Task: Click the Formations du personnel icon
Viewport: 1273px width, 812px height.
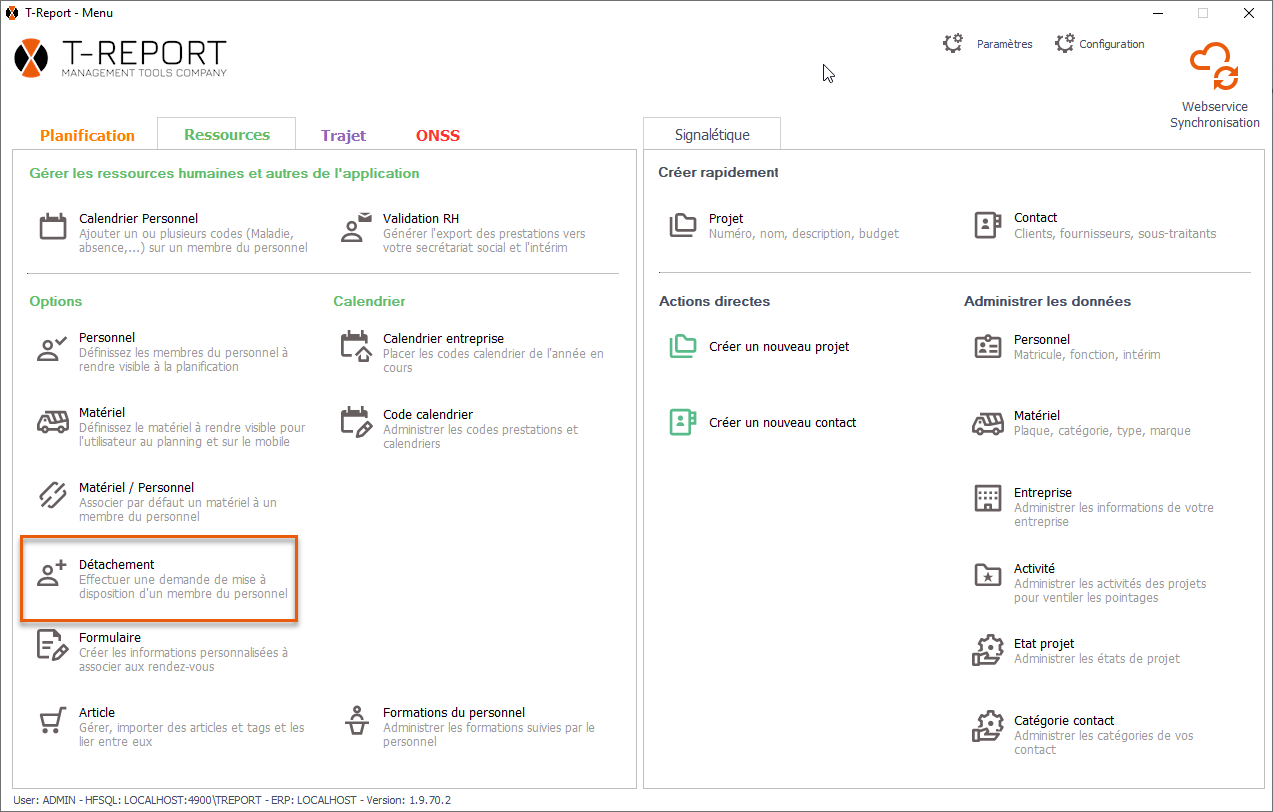Action: click(x=356, y=721)
